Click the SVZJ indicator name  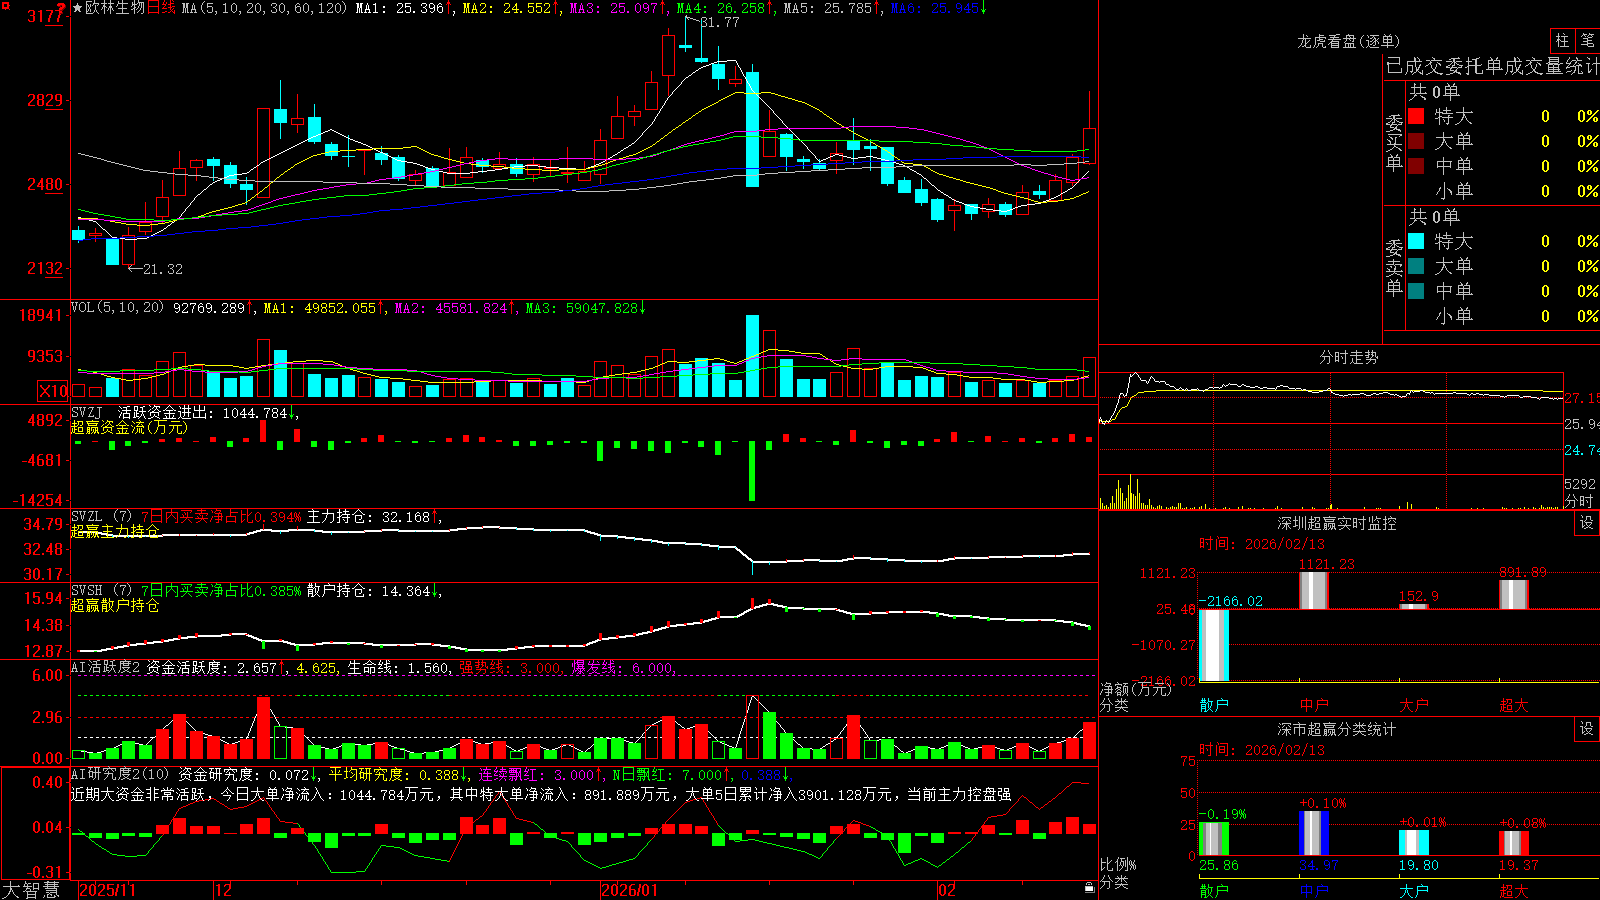[x=87, y=412]
